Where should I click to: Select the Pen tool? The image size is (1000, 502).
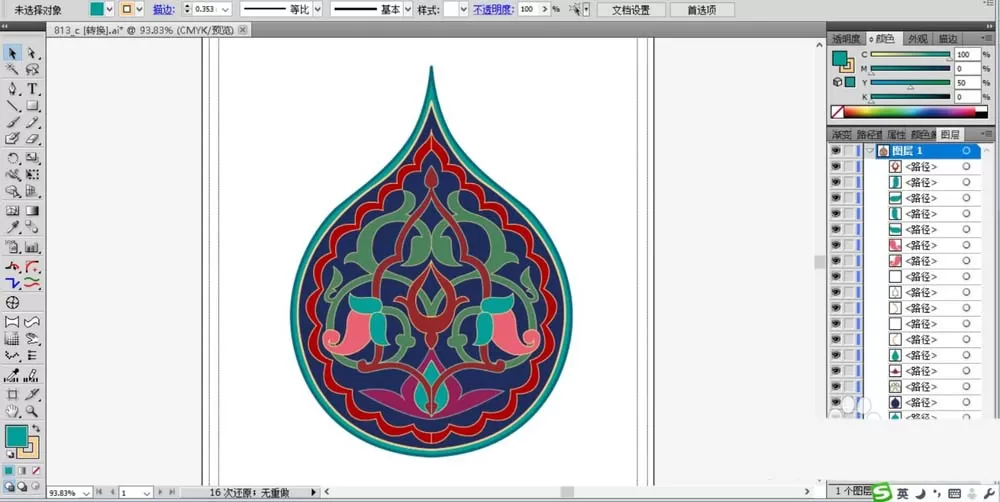coord(12,88)
